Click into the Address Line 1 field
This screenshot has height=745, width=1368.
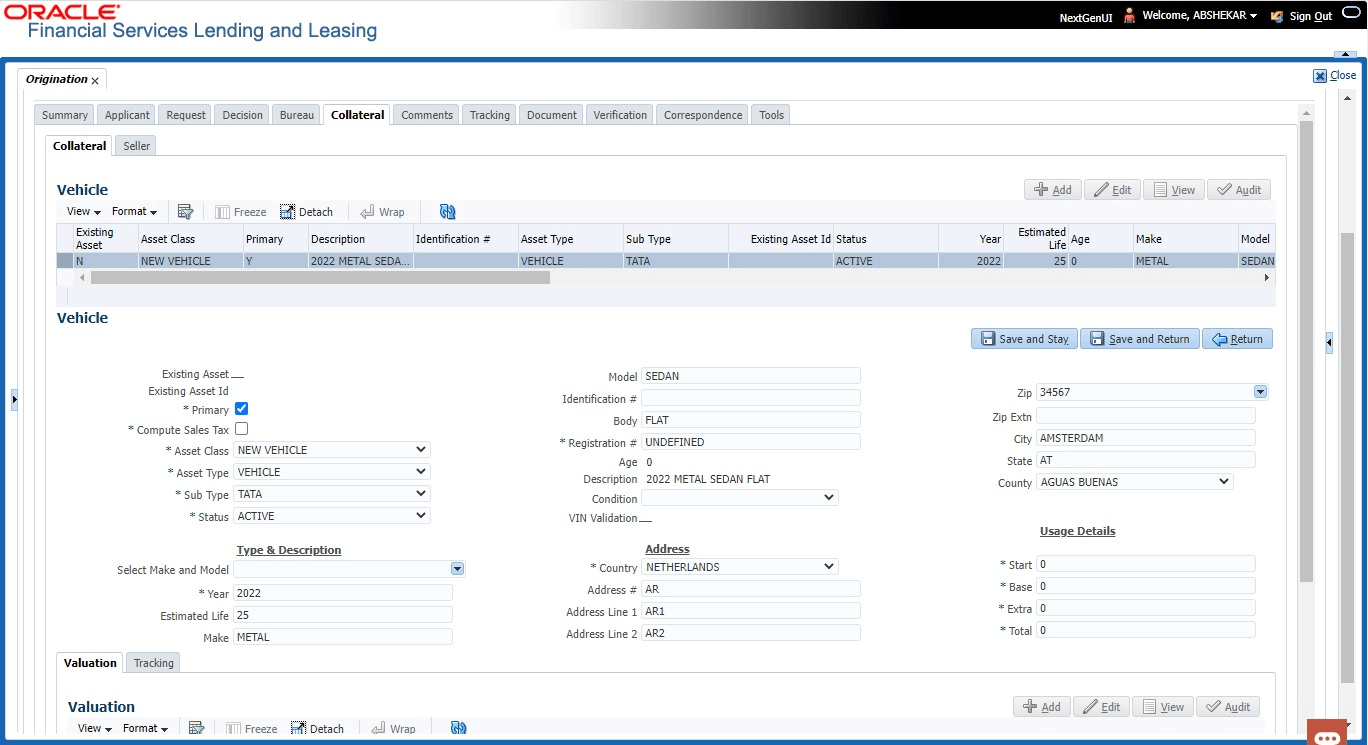pos(751,611)
